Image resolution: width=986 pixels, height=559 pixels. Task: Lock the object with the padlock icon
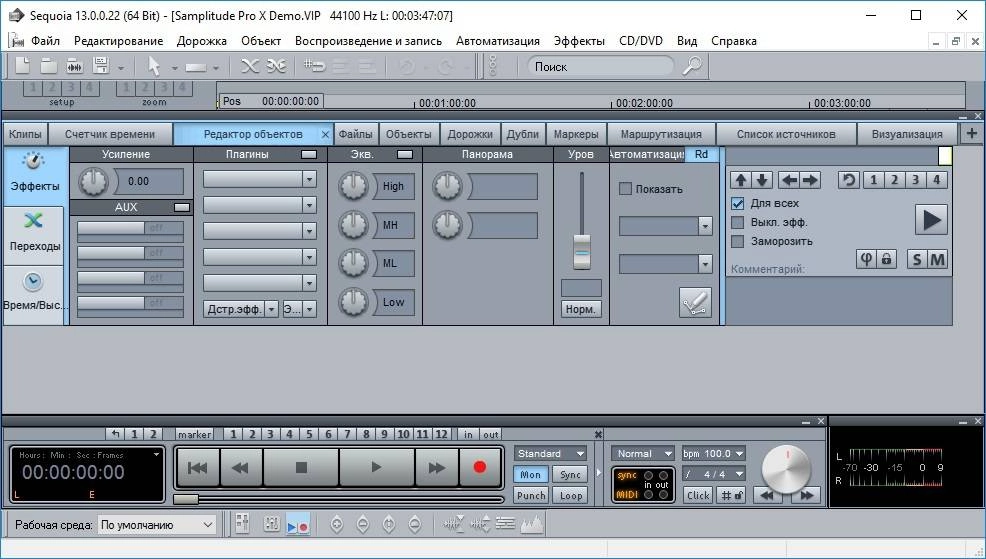coord(886,258)
